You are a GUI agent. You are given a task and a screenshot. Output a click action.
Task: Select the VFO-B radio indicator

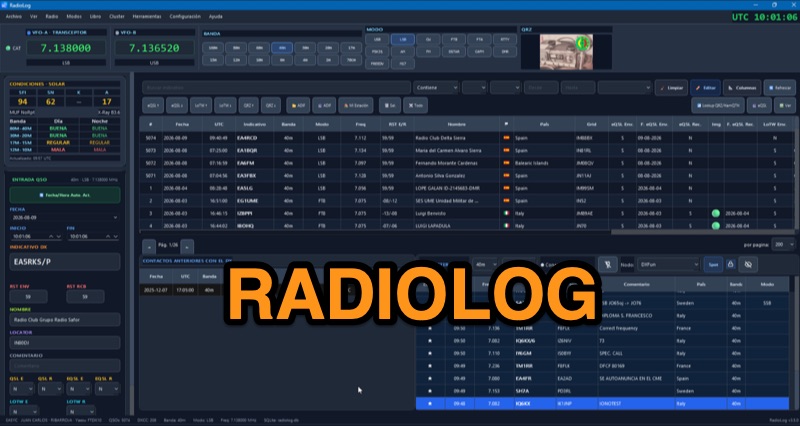click(x=117, y=33)
